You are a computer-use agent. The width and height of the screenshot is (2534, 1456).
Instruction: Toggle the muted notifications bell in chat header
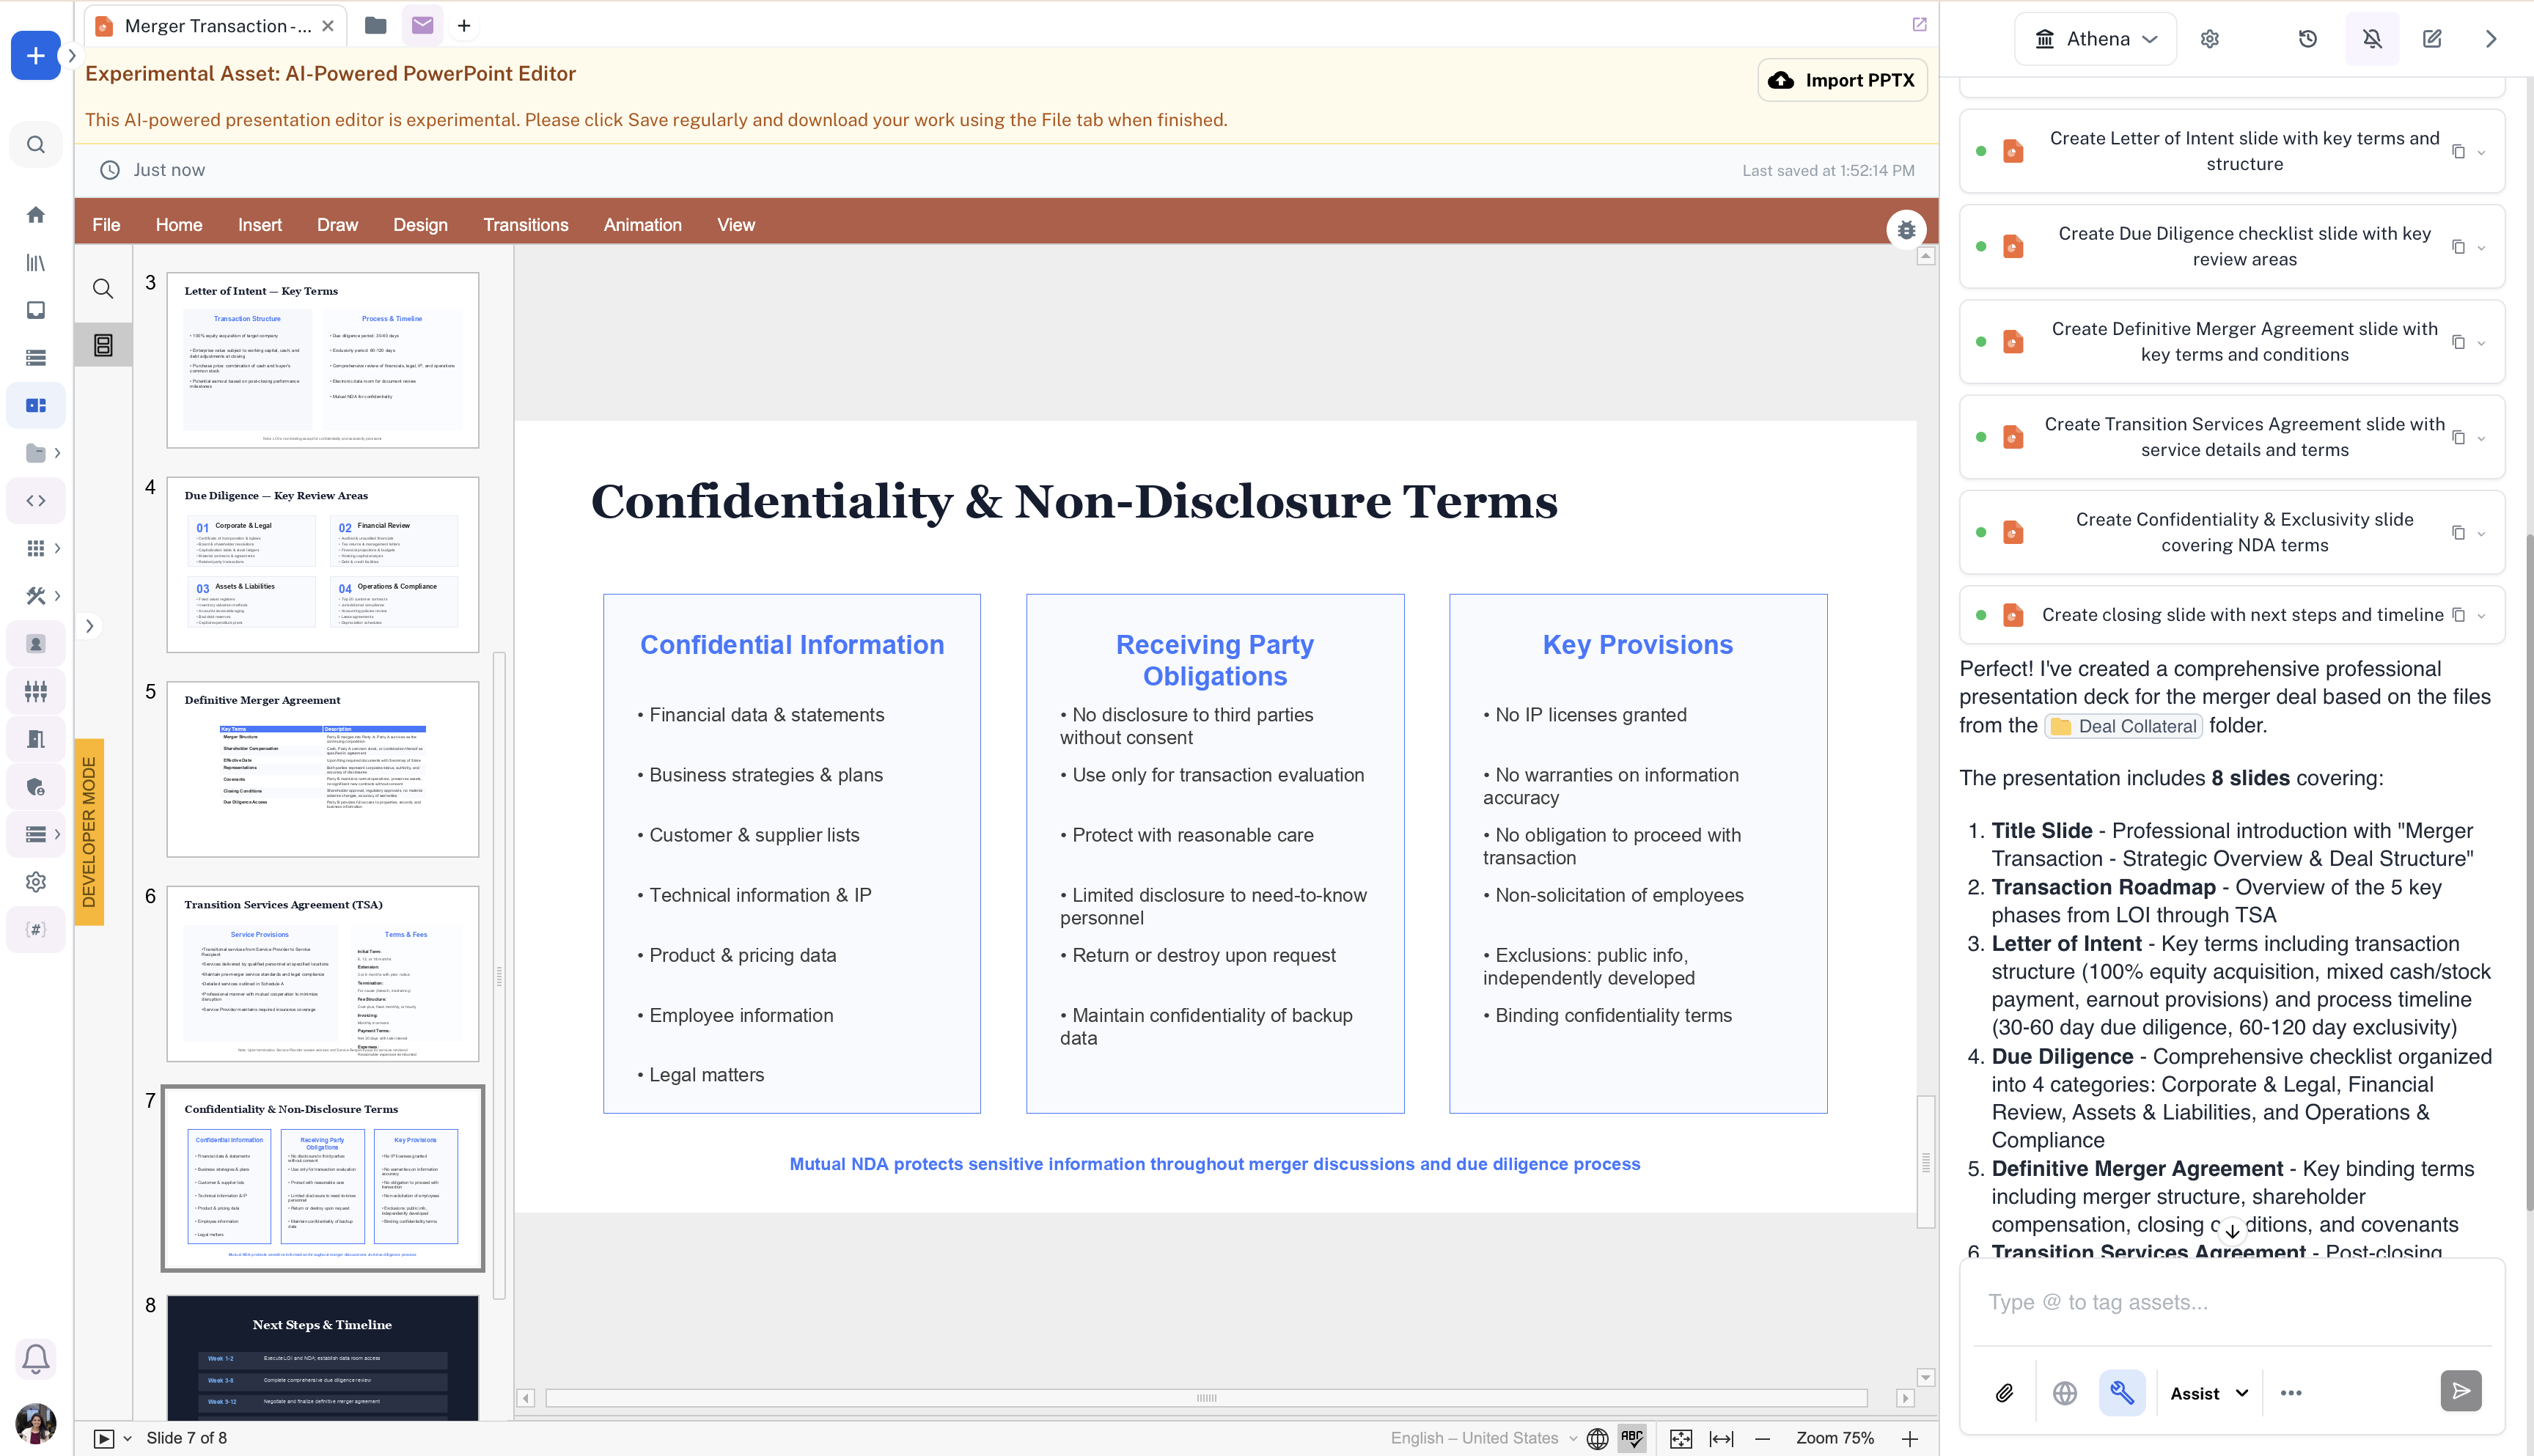2371,39
